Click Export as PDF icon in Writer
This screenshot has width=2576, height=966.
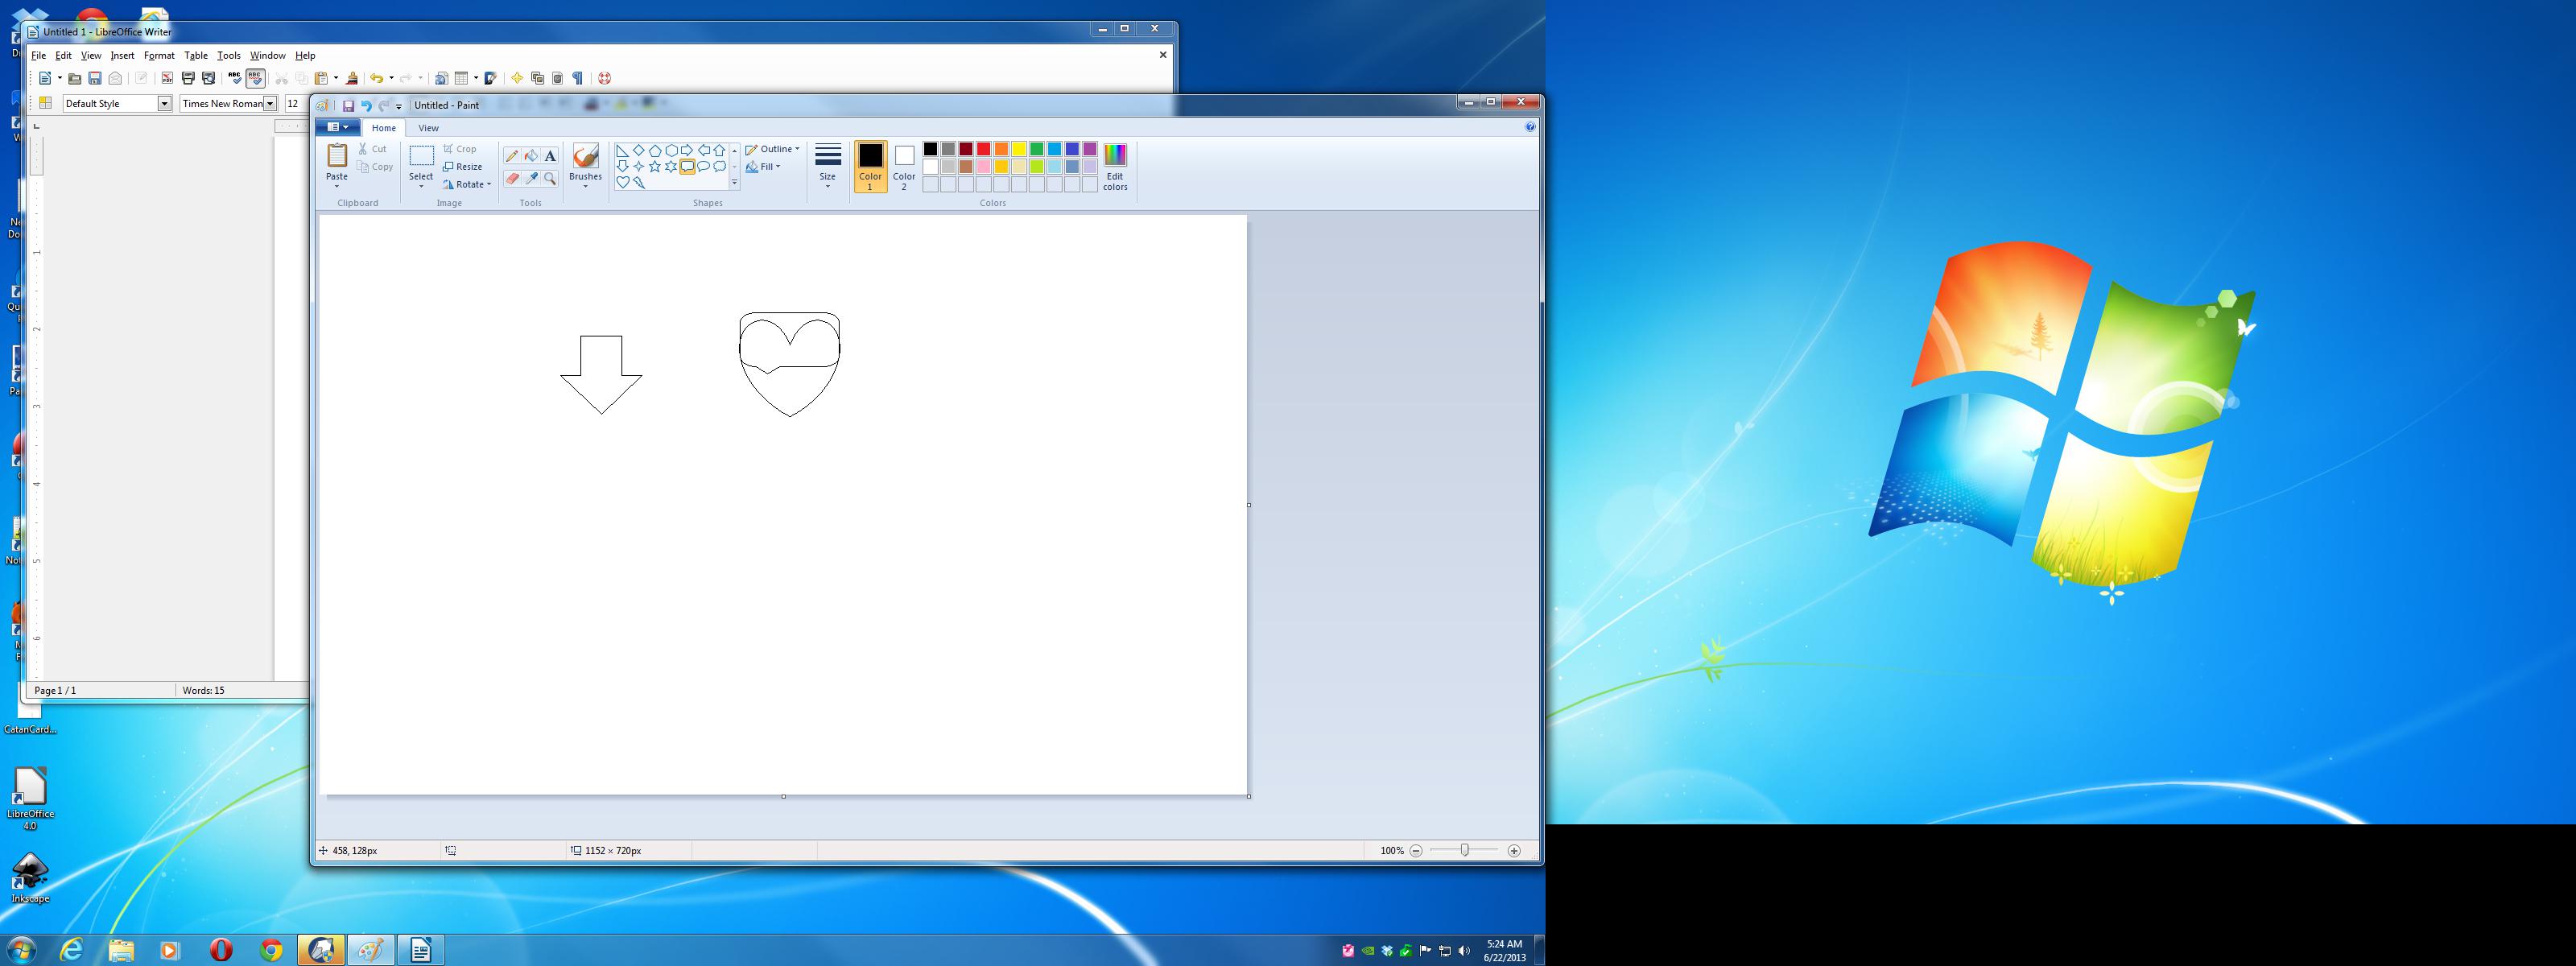click(167, 78)
